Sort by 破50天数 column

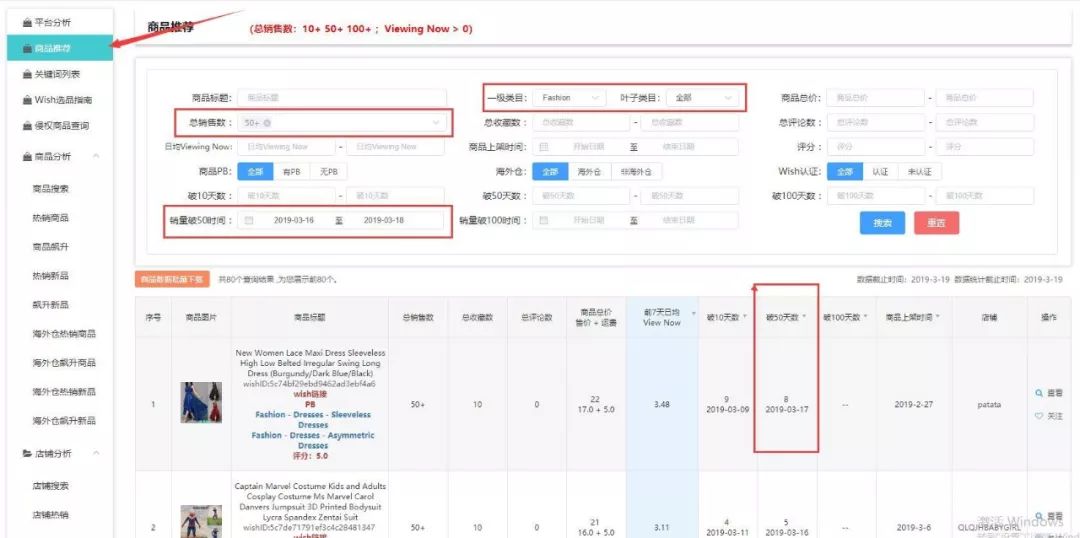[x=804, y=318]
